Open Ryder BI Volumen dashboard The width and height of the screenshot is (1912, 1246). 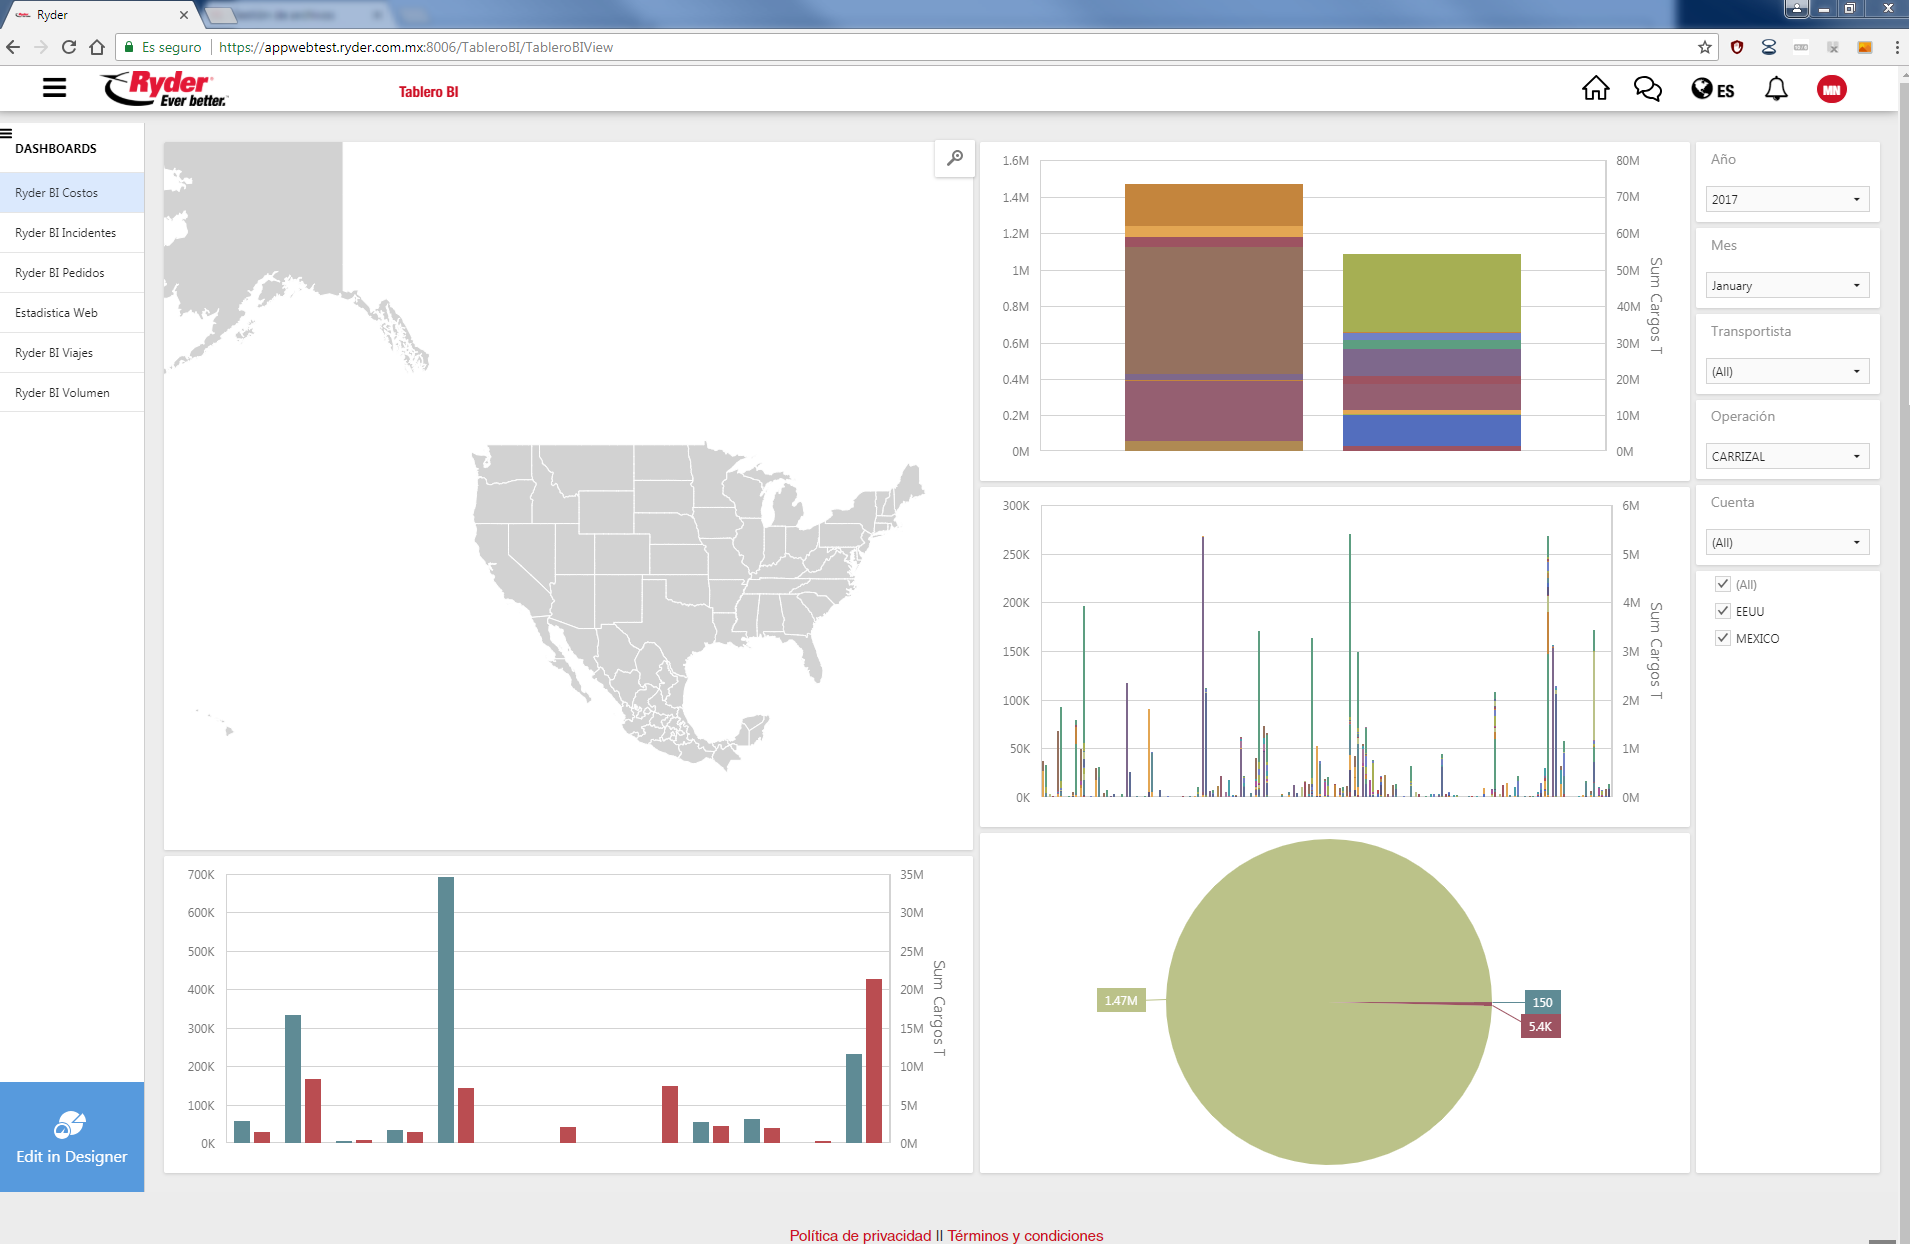pyautogui.click(x=63, y=393)
